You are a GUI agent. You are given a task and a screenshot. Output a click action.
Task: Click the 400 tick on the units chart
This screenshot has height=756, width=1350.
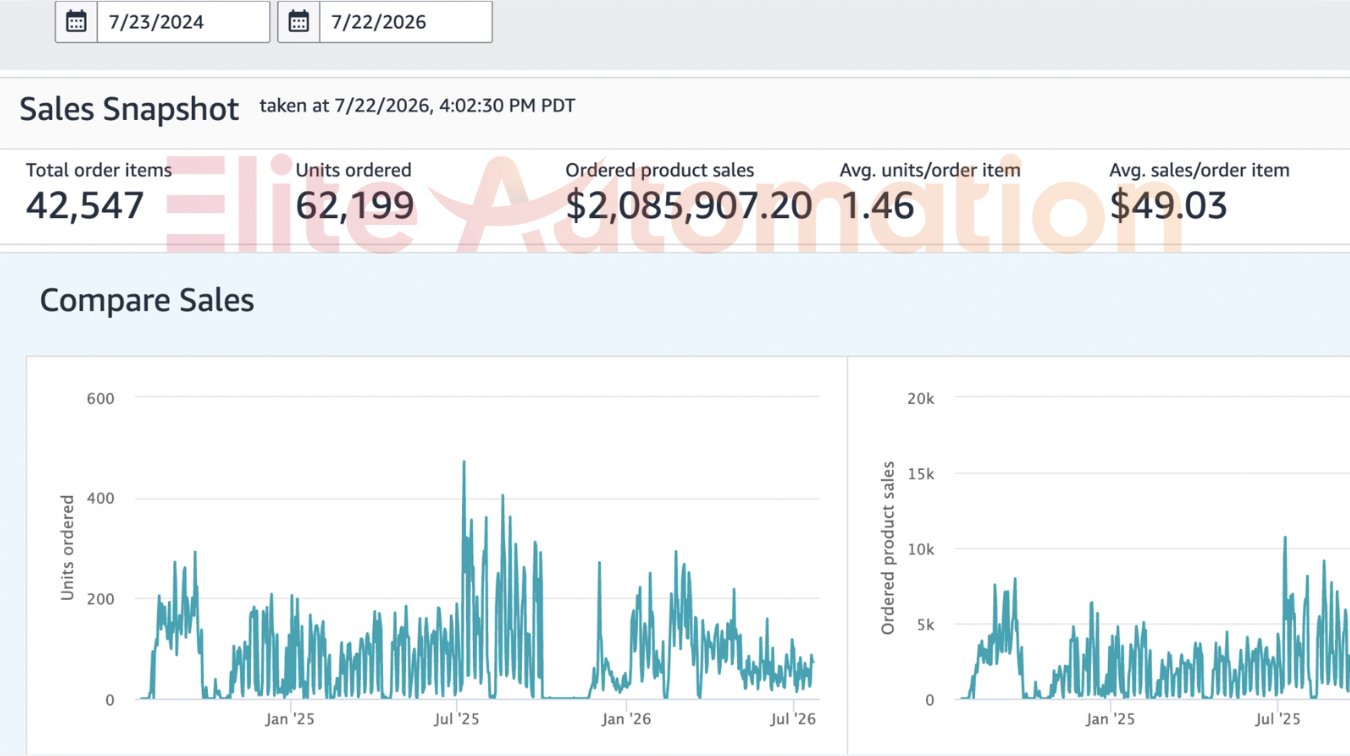point(101,498)
